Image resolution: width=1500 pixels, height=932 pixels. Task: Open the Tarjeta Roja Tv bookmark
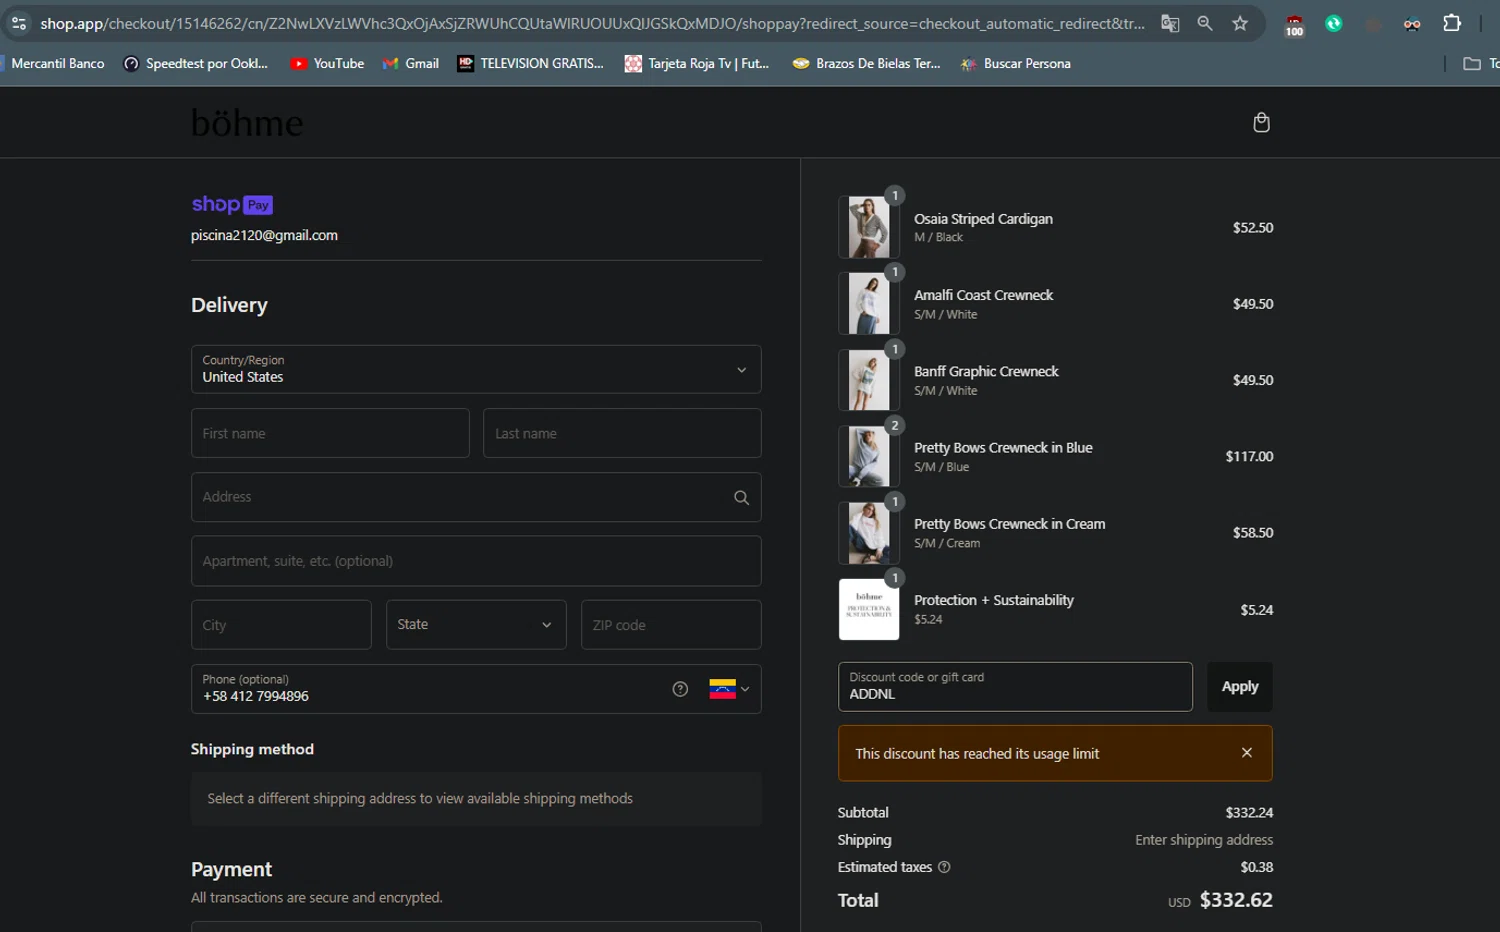coord(697,63)
